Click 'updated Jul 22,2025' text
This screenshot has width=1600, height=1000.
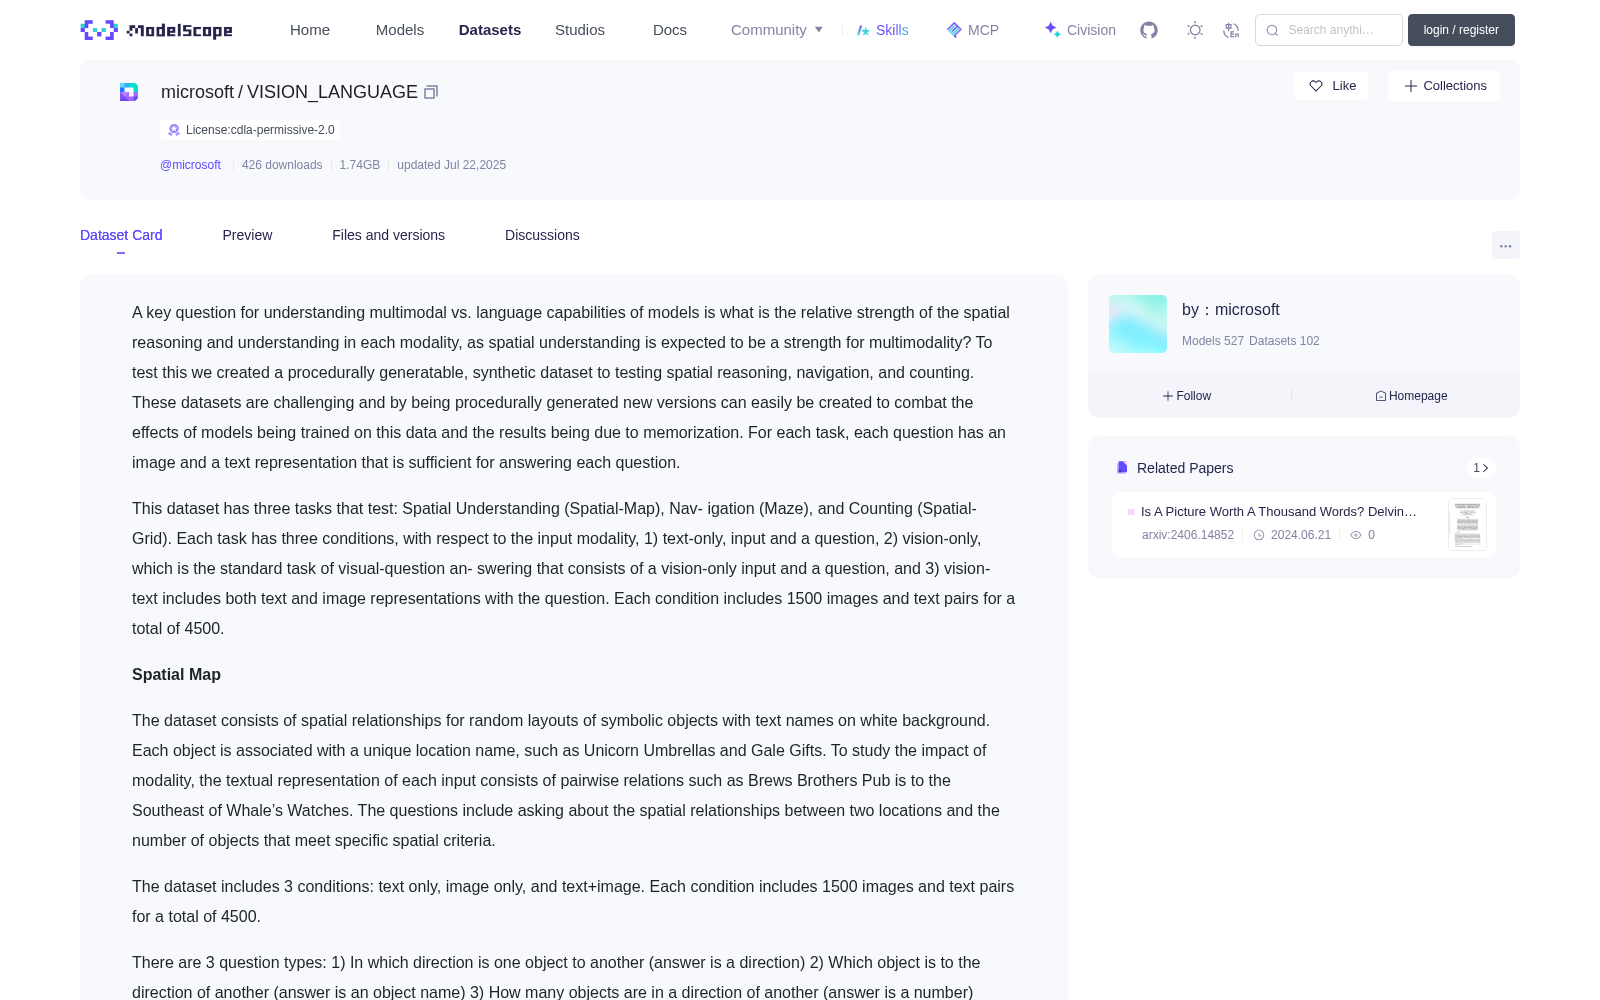[451, 165]
